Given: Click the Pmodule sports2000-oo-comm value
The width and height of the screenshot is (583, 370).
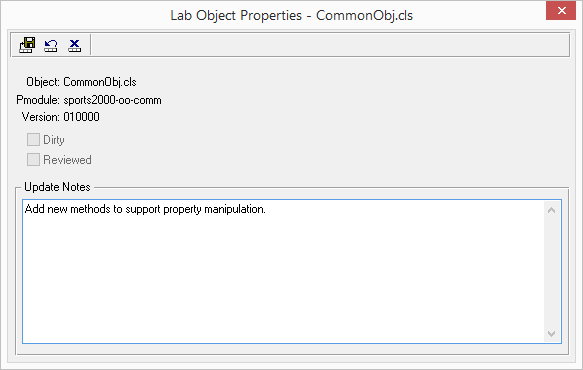Looking at the screenshot, I should [x=112, y=100].
